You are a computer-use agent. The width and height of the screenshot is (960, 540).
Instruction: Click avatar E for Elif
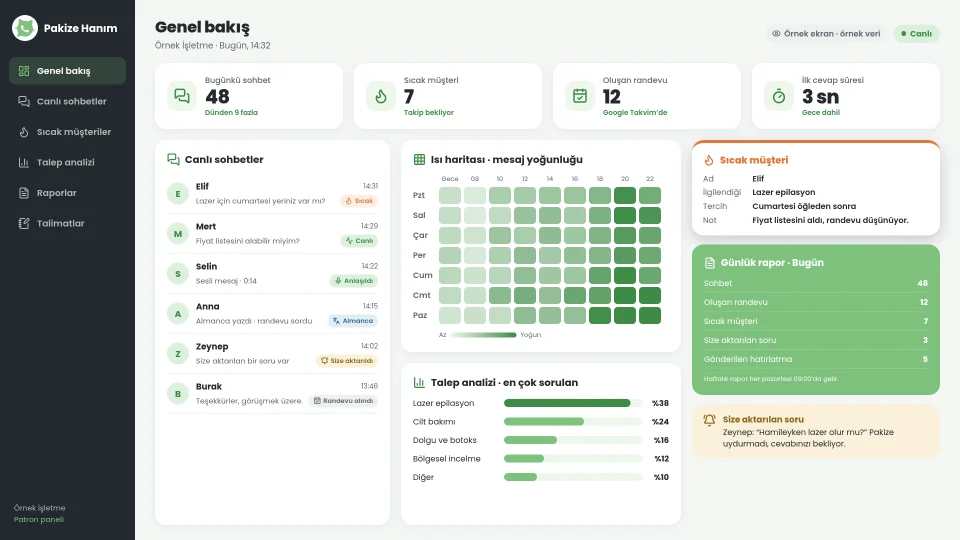click(x=178, y=193)
